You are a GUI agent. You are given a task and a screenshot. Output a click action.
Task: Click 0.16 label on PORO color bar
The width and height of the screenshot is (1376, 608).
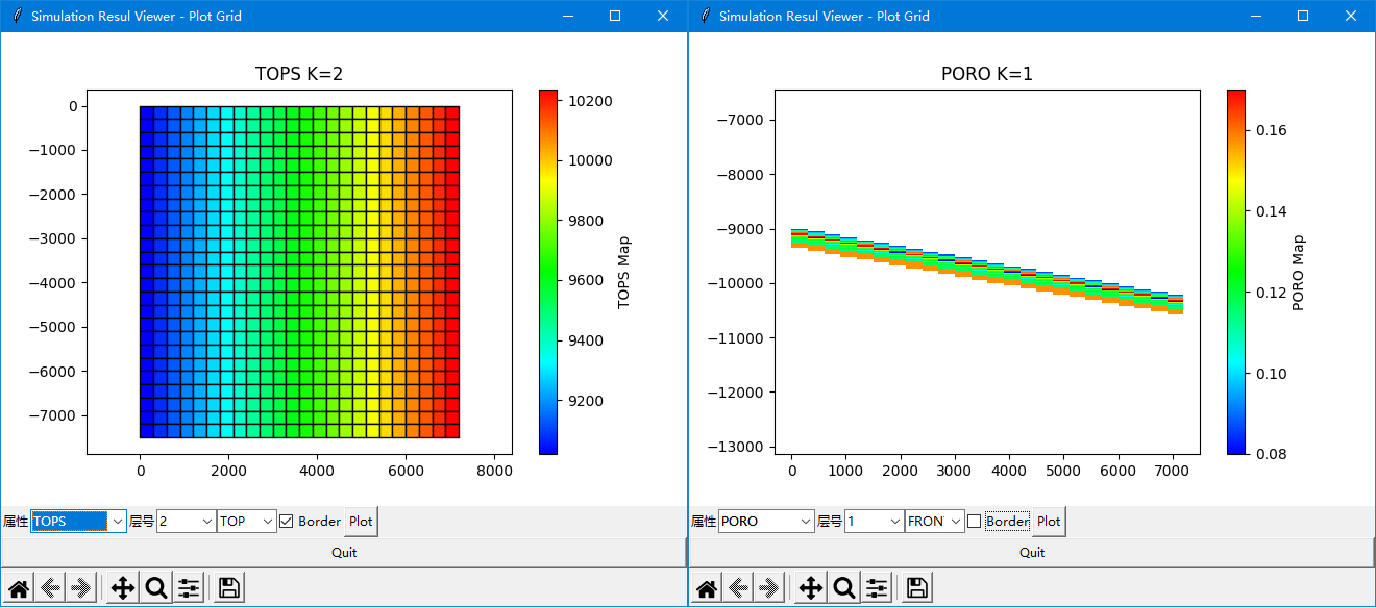[x=1270, y=130]
